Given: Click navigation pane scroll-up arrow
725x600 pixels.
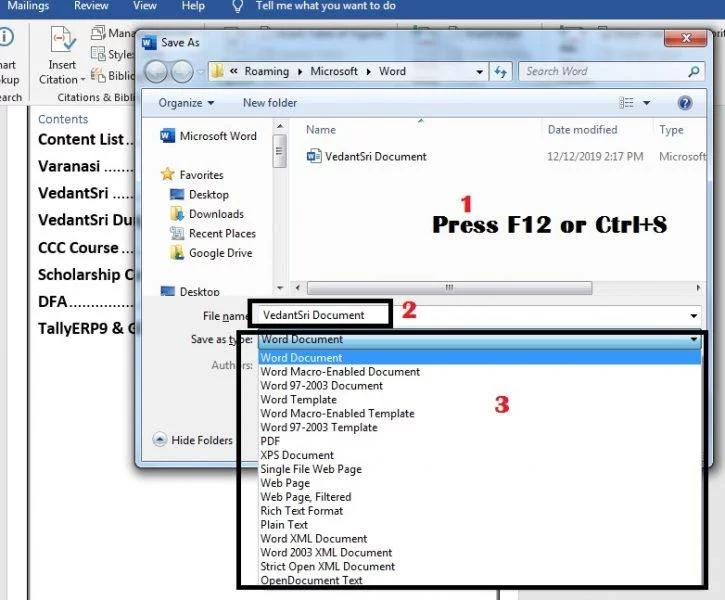Looking at the screenshot, I should point(280,126).
